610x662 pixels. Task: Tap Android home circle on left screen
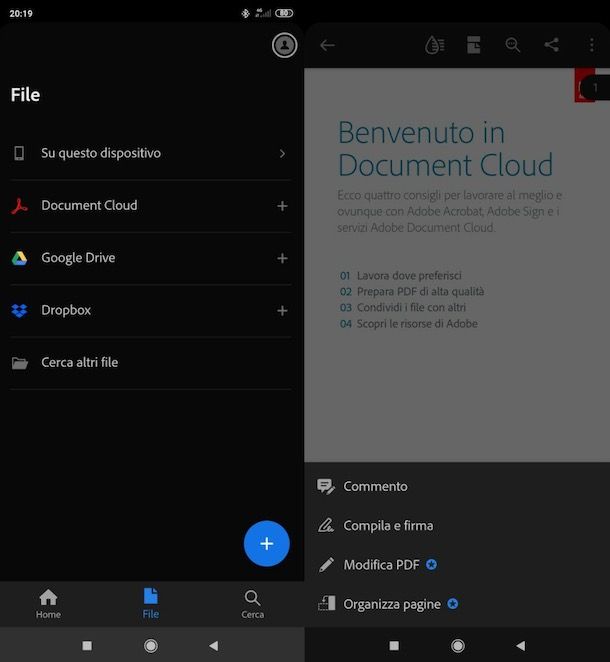coord(151,646)
